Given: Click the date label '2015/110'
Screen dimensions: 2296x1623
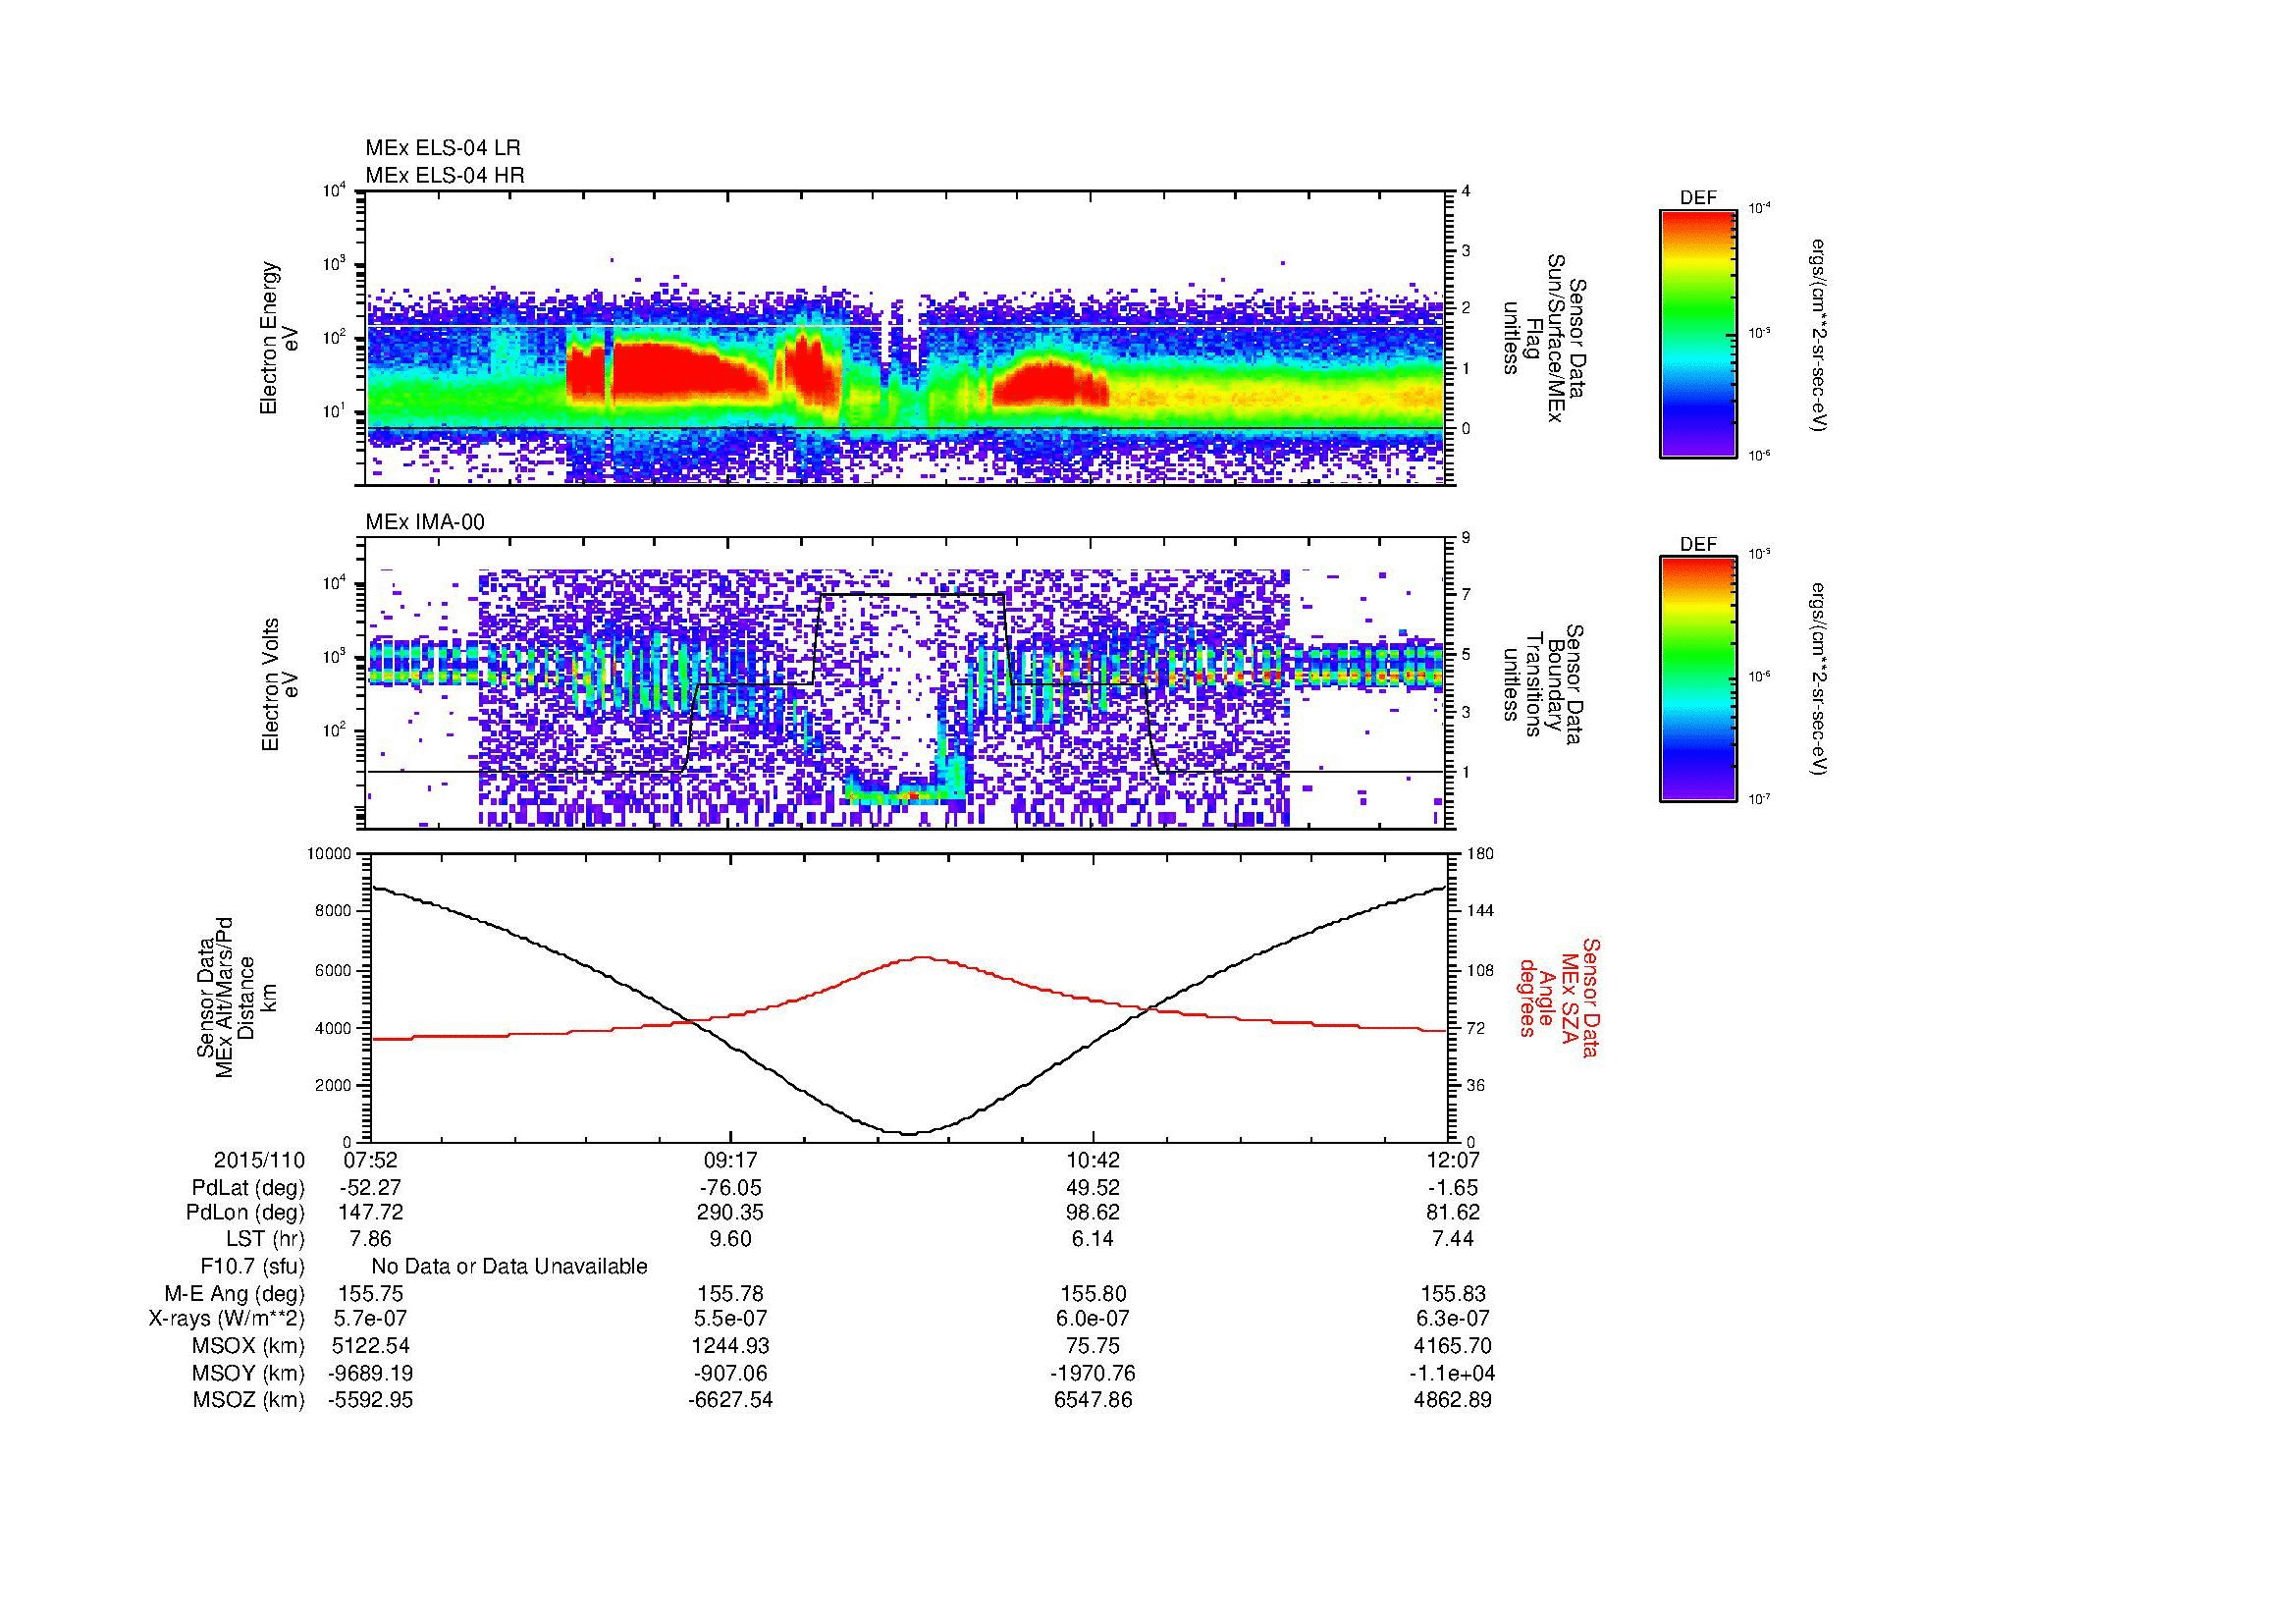Looking at the screenshot, I should (x=259, y=1160).
